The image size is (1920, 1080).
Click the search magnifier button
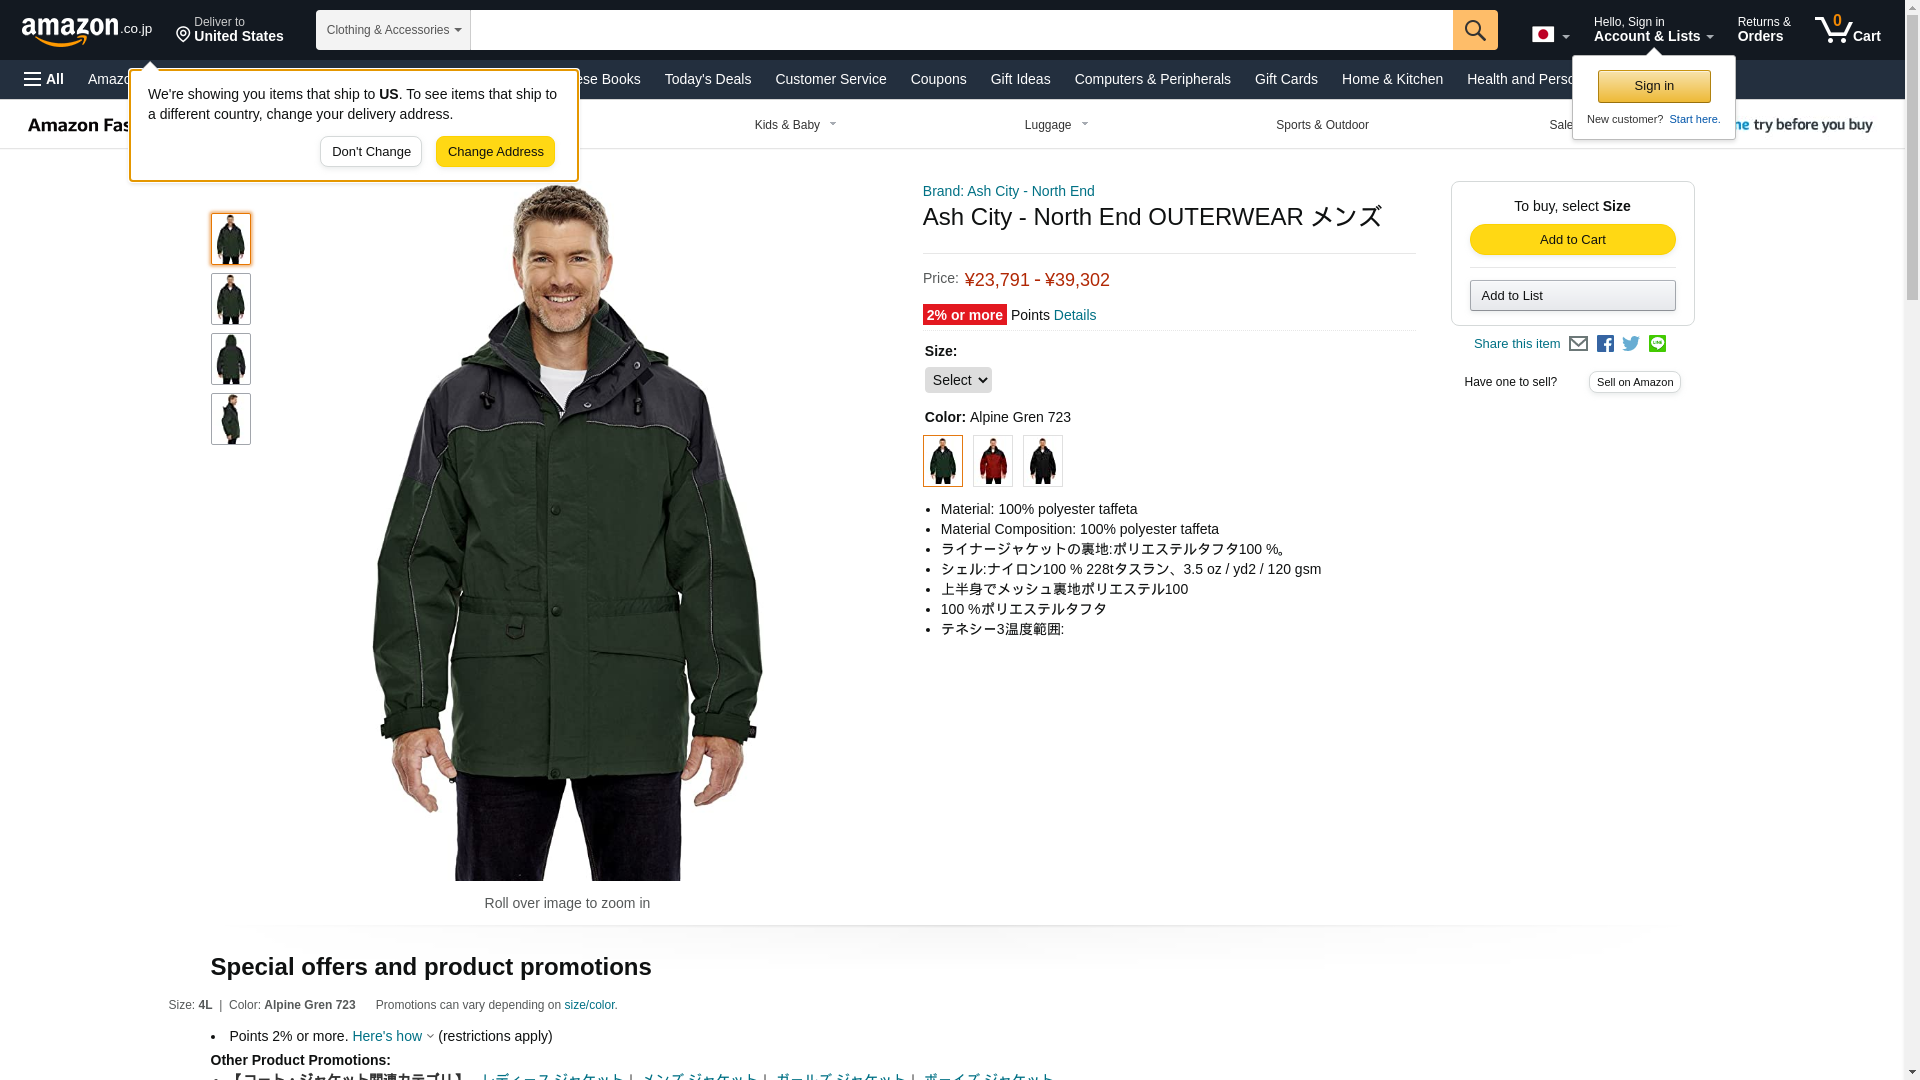1475,30
